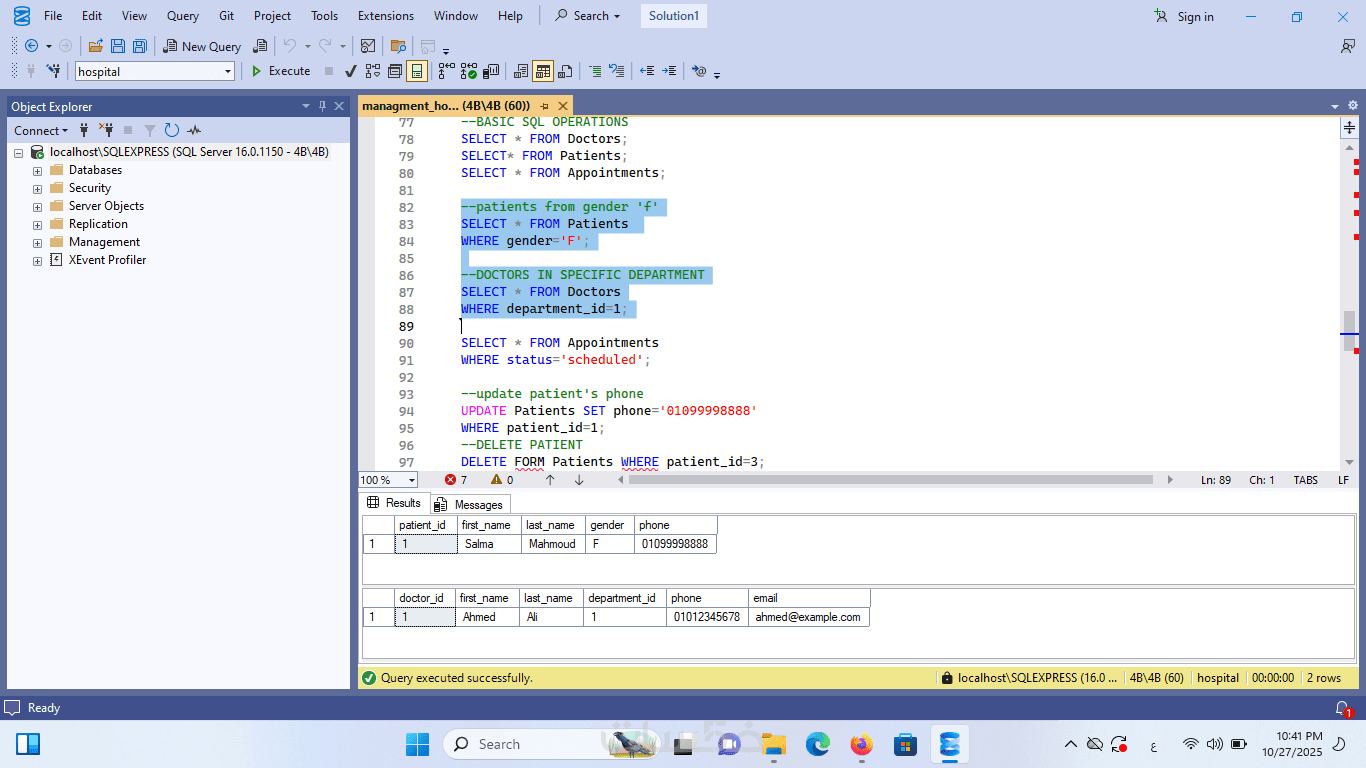The height and width of the screenshot is (768, 1366).
Task: Open the Query menu
Action: coord(183,16)
